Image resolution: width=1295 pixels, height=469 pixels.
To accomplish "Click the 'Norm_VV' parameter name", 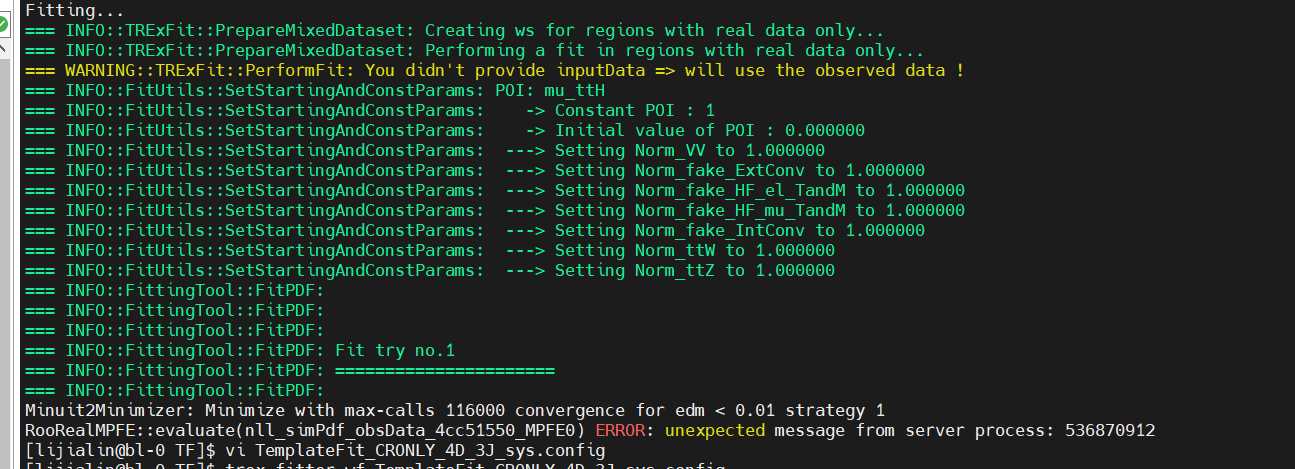I will pyautogui.click(x=669, y=150).
